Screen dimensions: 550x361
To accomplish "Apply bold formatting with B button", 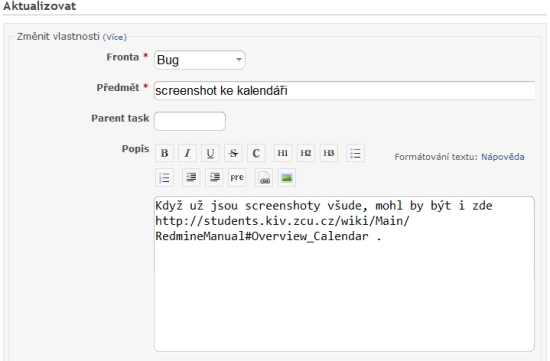I will click(x=164, y=153).
